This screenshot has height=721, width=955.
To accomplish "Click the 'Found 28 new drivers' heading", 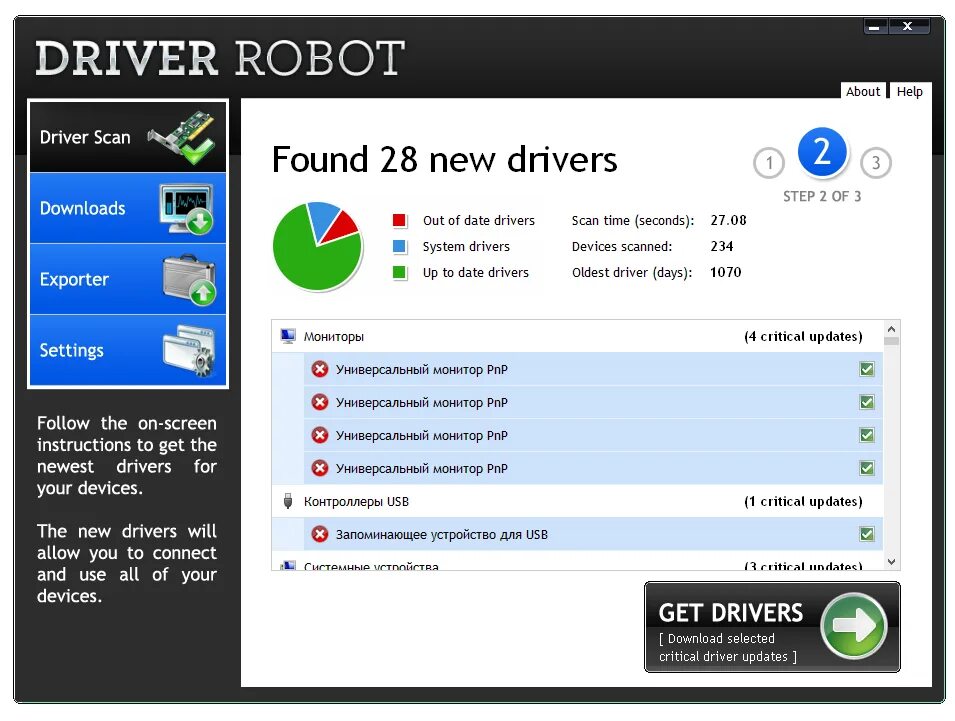I will coord(444,160).
